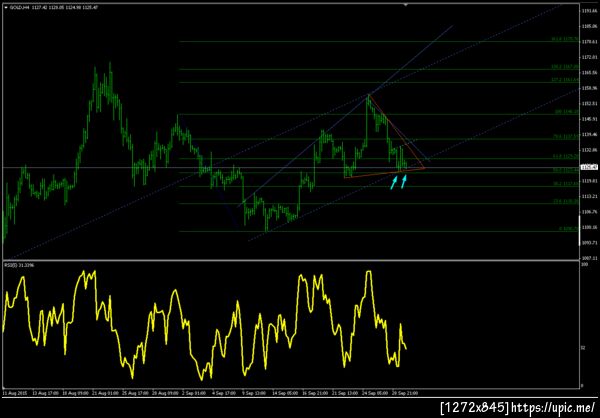Click the 11 Aug 2015 date label
The image size is (600, 418).
pyautogui.click(x=13, y=393)
